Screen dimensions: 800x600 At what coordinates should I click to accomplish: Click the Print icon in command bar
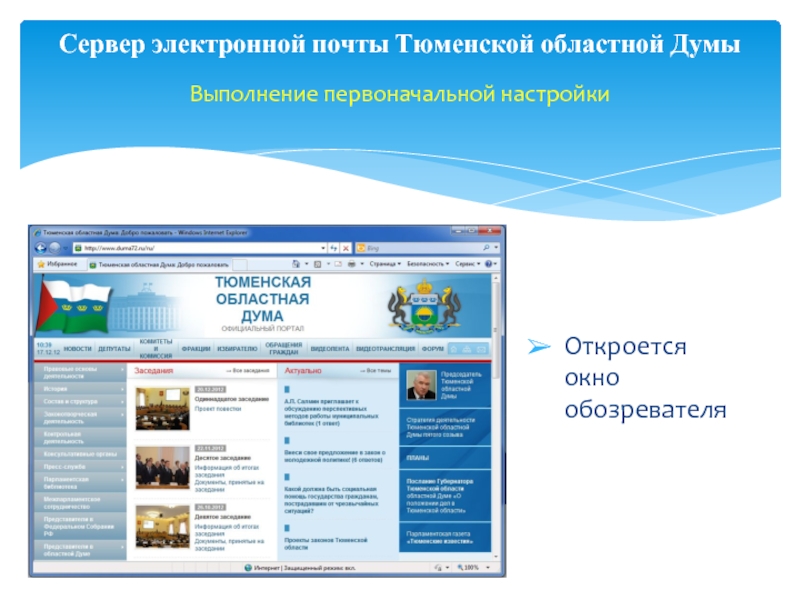[x=352, y=264]
